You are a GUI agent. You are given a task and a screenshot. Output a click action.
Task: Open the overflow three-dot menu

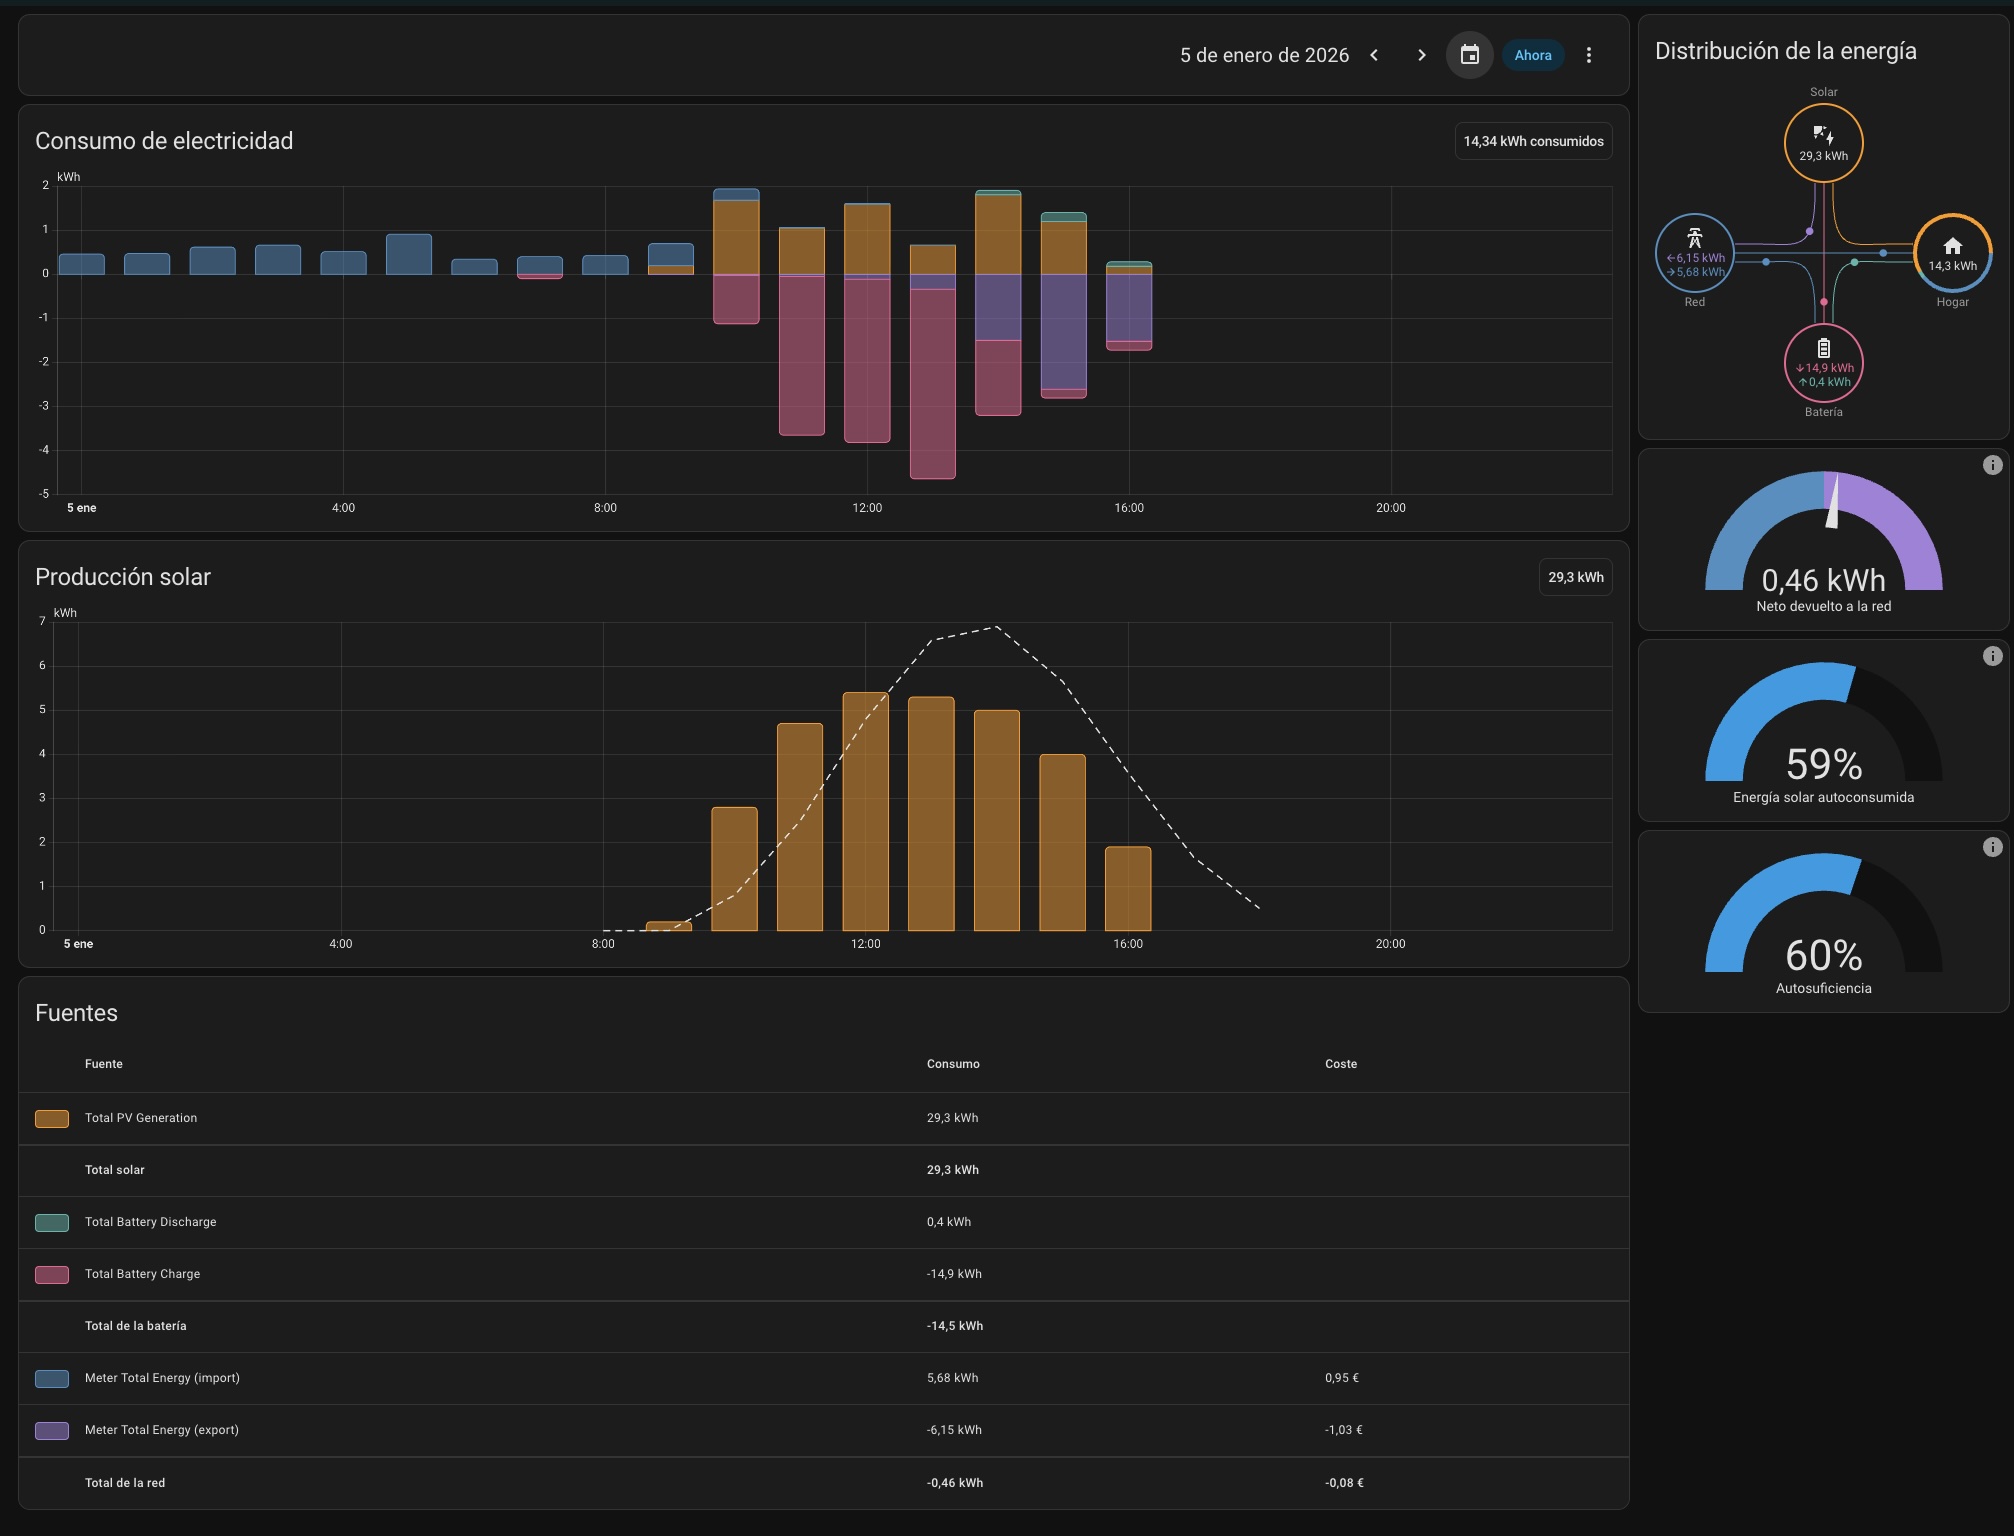click(x=1588, y=55)
